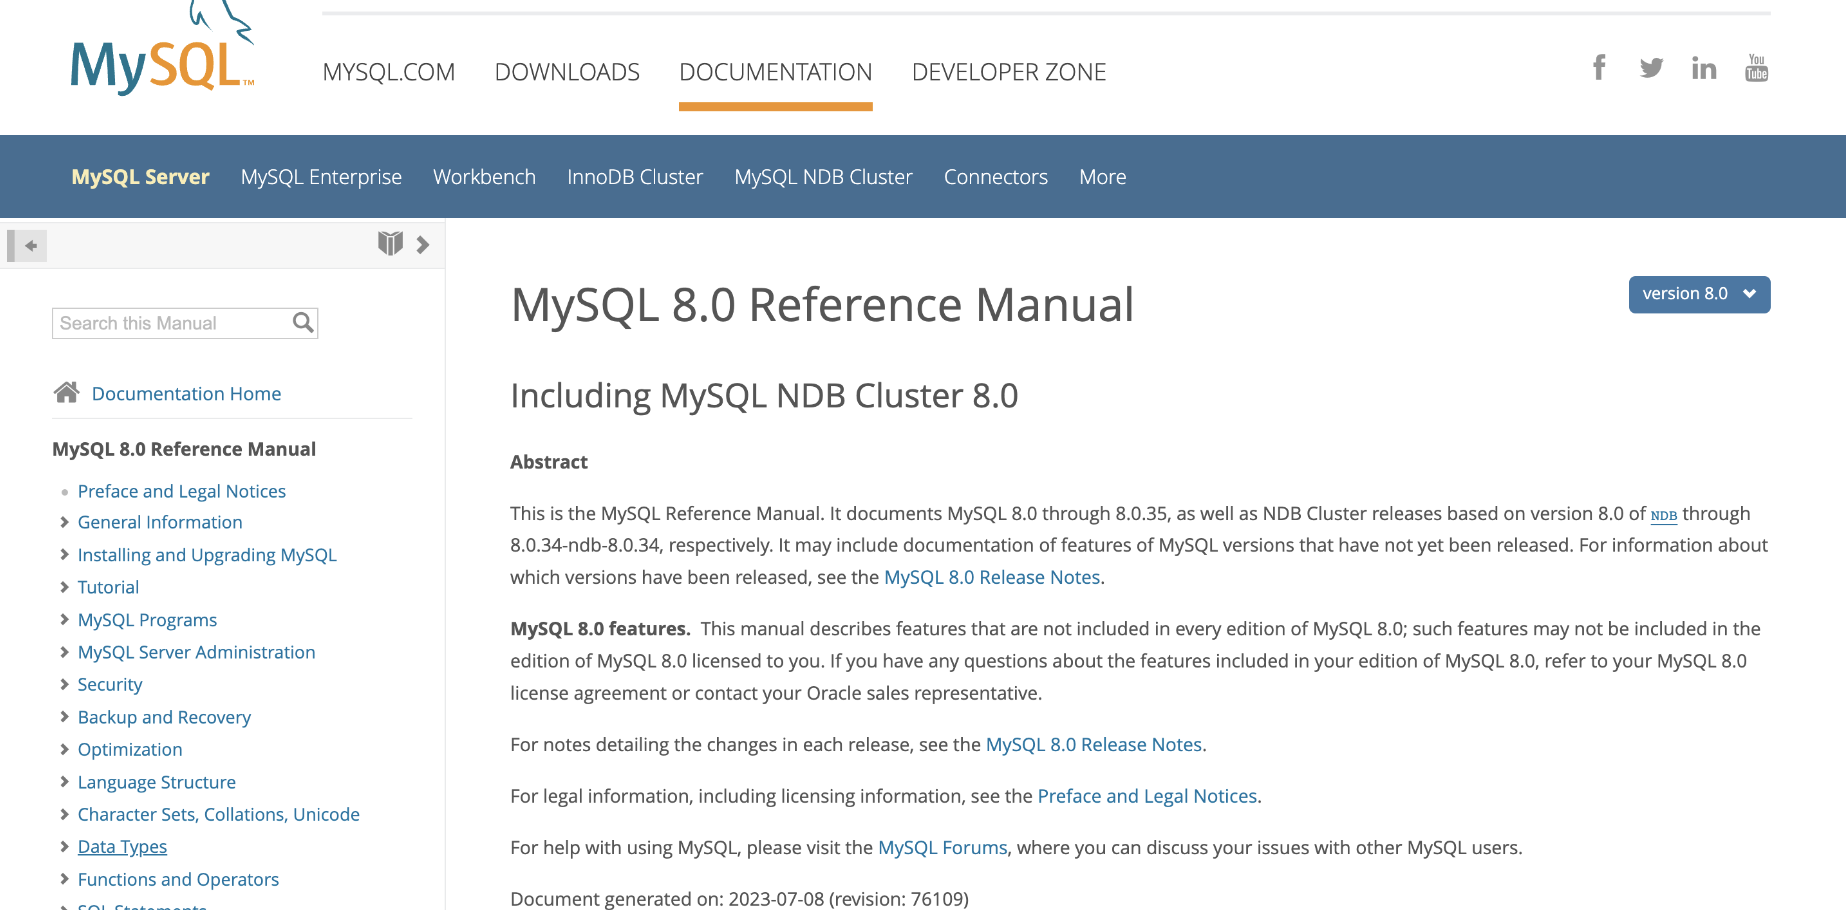Click the open book table-of-contents icon
1846x910 pixels.
click(390, 243)
